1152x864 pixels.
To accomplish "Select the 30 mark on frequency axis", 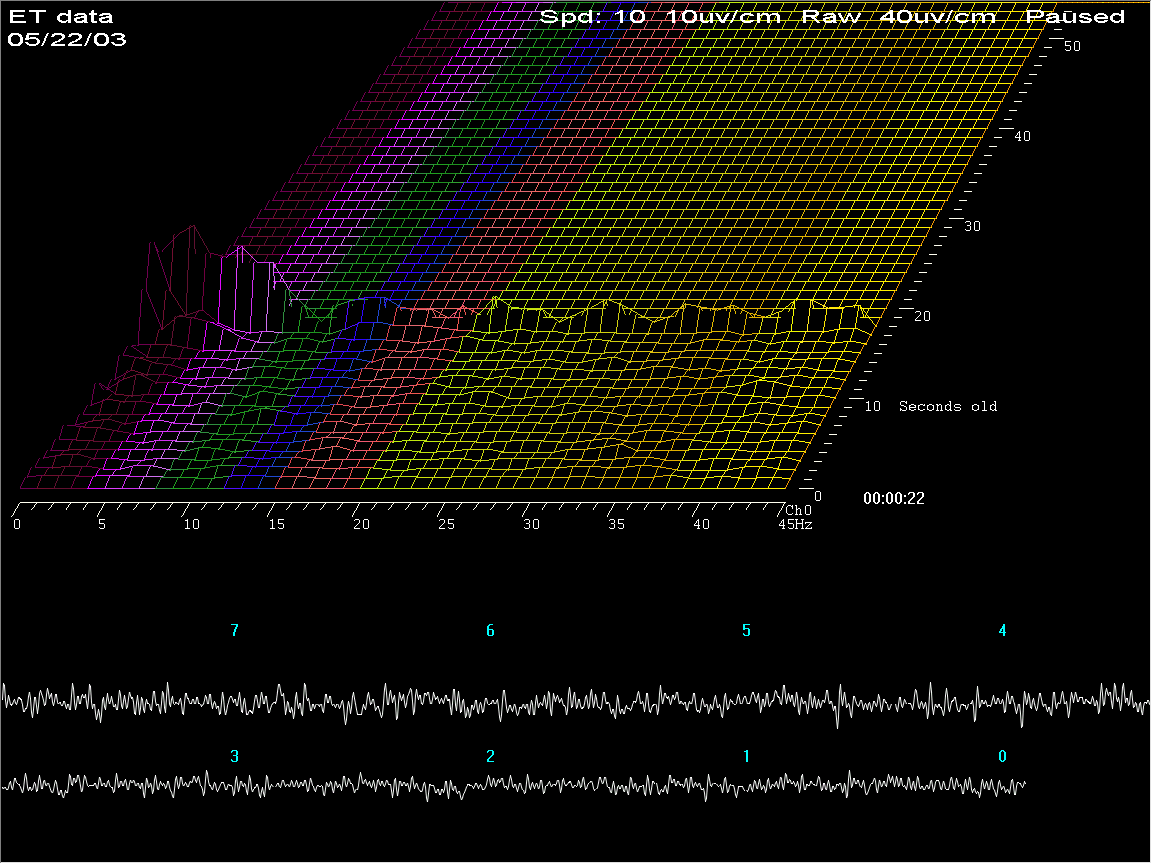I will pos(531,525).
